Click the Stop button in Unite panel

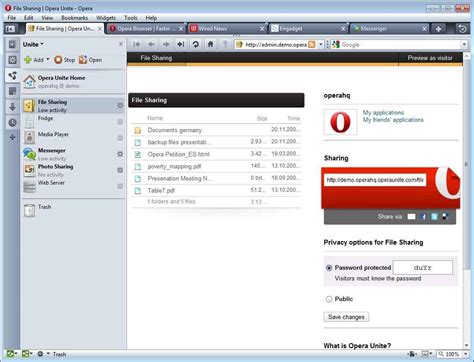coord(65,60)
